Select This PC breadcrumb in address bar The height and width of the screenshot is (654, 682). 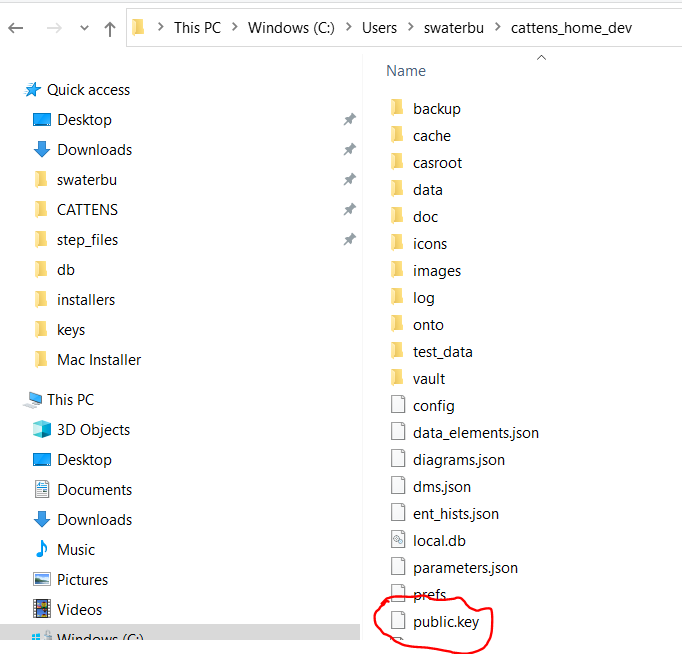[x=197, y=28]
